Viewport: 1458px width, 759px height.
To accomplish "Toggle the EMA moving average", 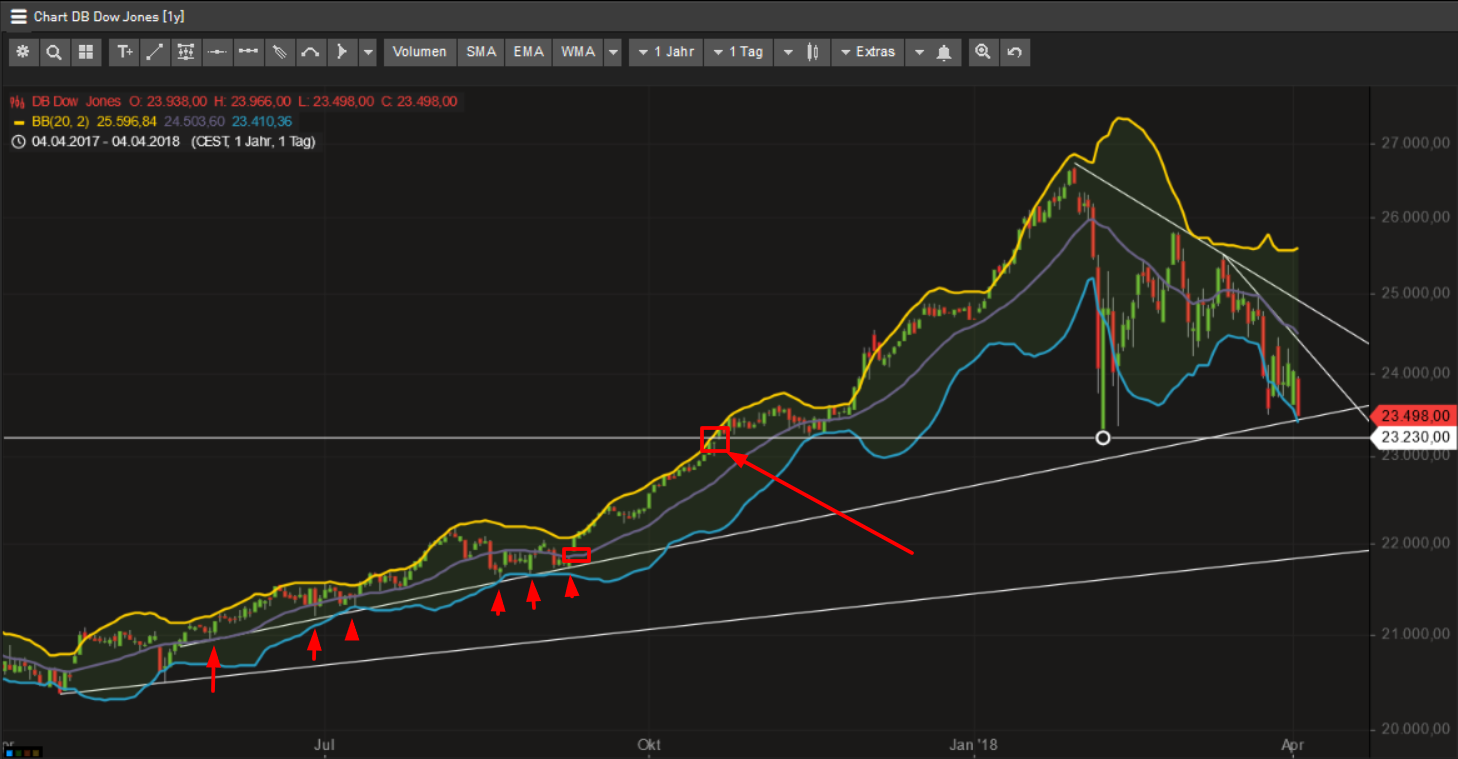I will (x=529, y=52).
